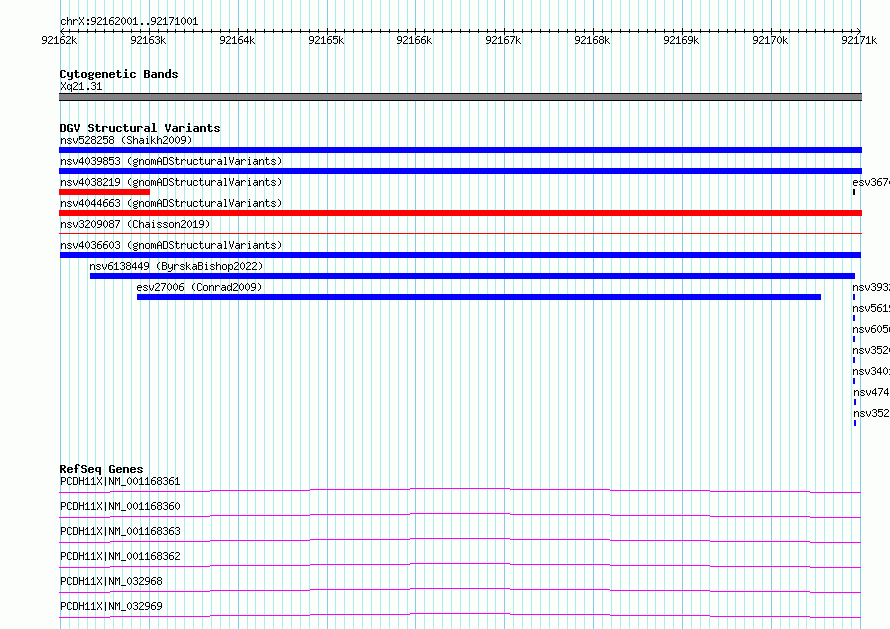Image resolution: width=890 pixels, height=629 pixels.
Task: Click the RefSeq Genes track heading
Action: pyautogui.click(x=101, y=469)
